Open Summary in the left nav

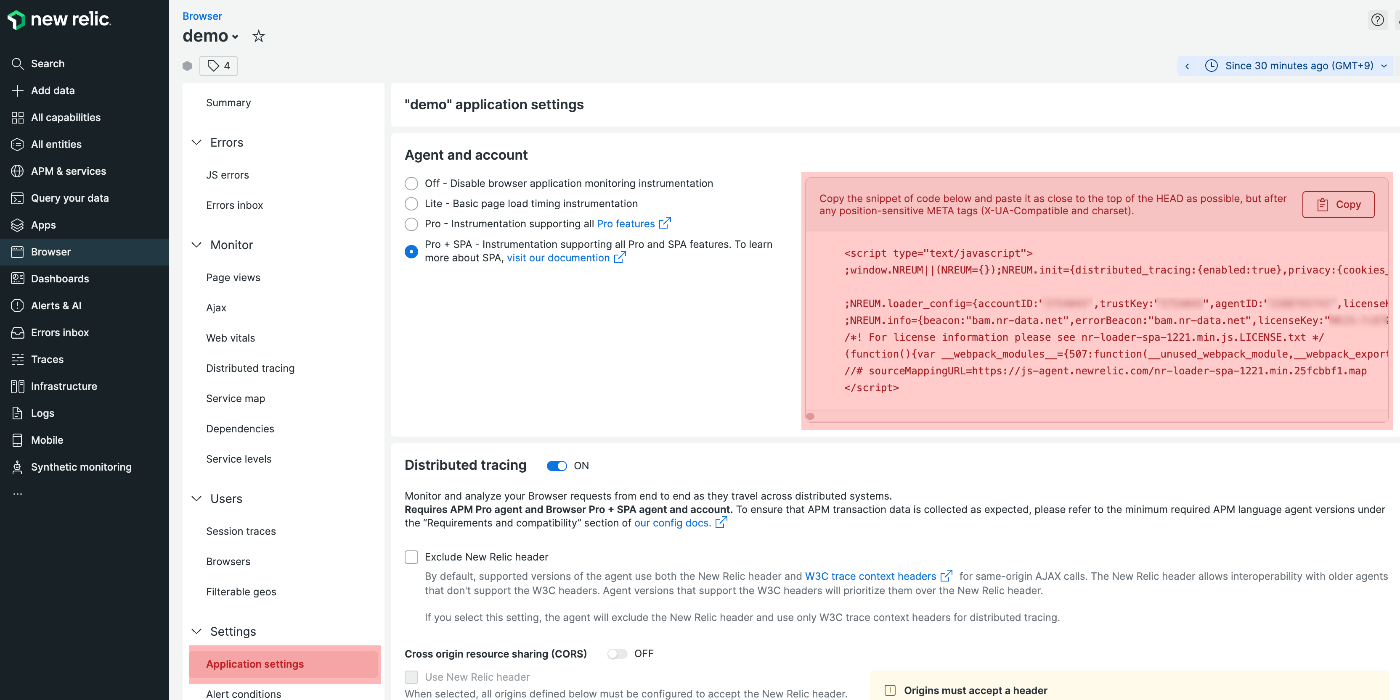pyautogui.click(x=228, y=103)
